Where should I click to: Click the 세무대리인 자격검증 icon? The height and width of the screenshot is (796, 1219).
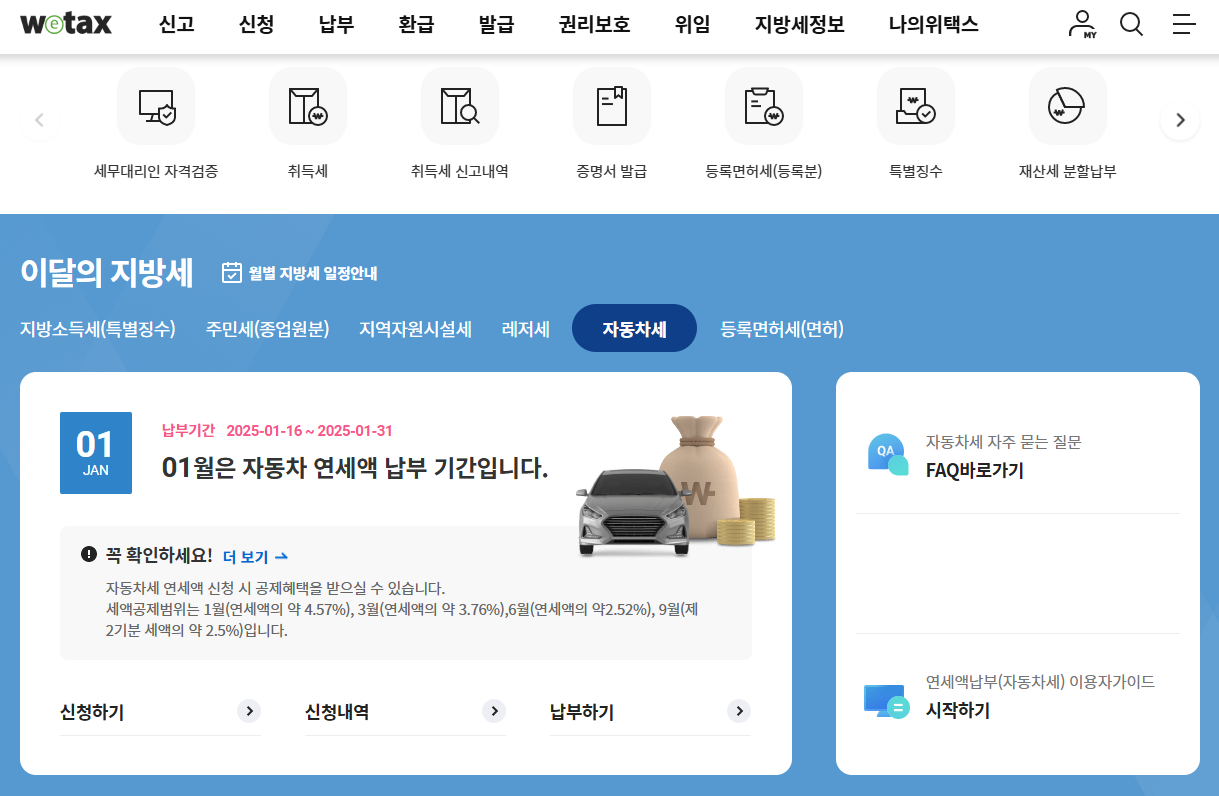click(155, 105)
